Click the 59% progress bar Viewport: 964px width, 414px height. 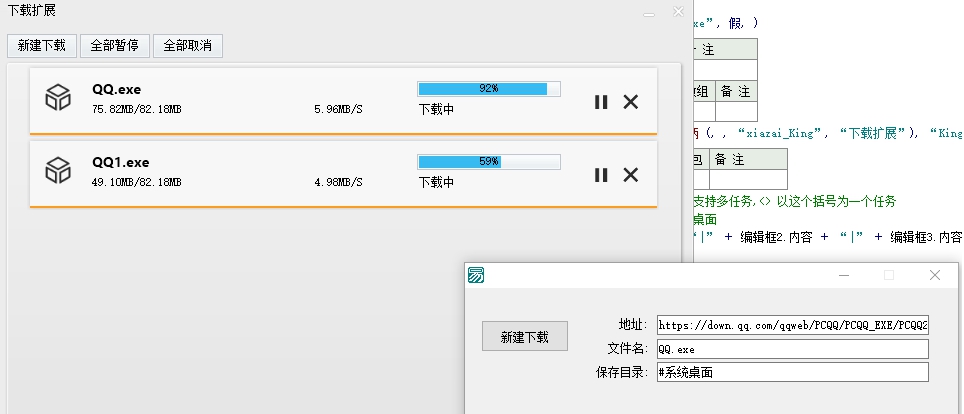488,162
